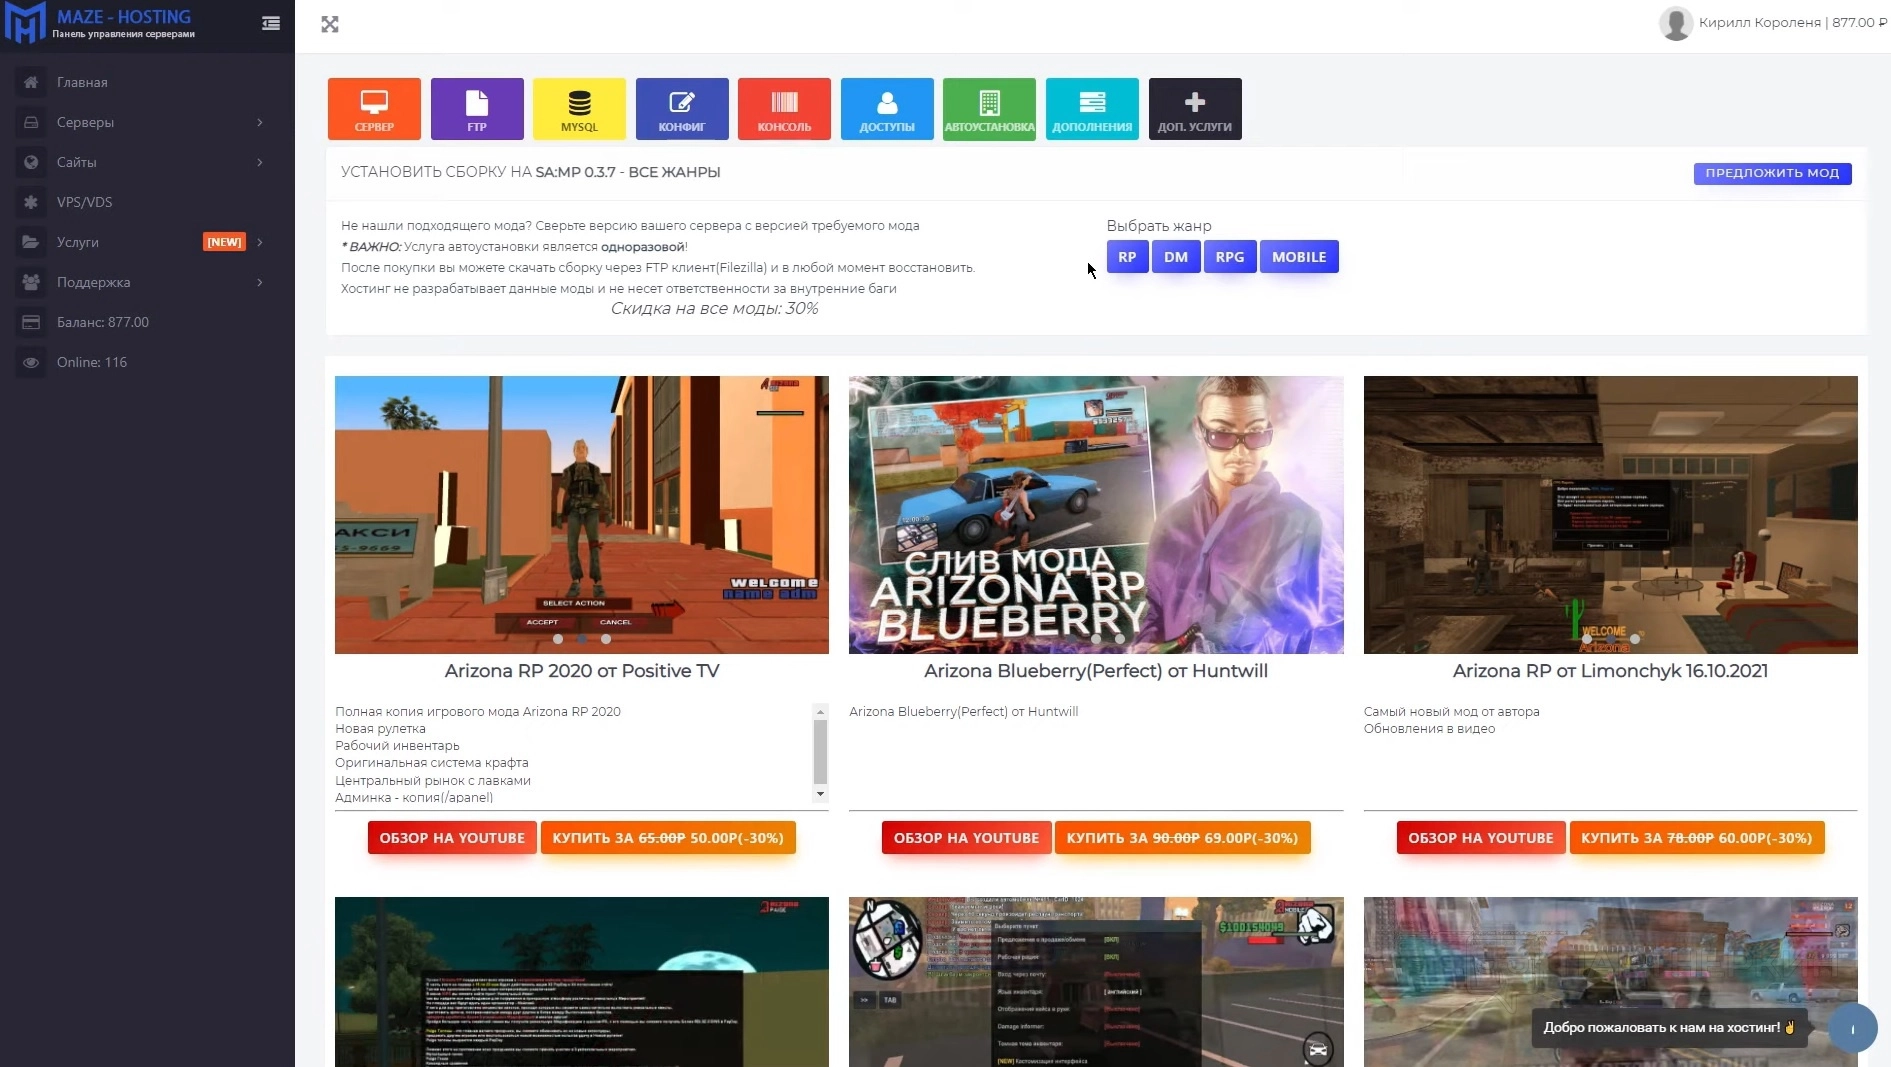This screenshot has height=1067, width=1891.
Task: Click the users icon beside Поддержка
Action: click(31, 282)
